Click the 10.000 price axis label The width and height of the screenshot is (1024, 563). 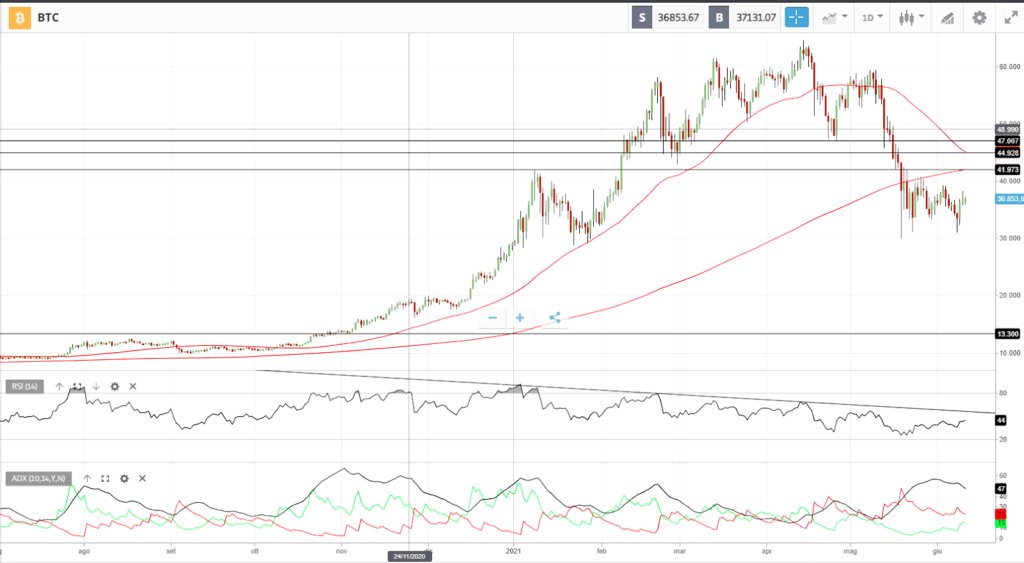(x=1009, y=353)
